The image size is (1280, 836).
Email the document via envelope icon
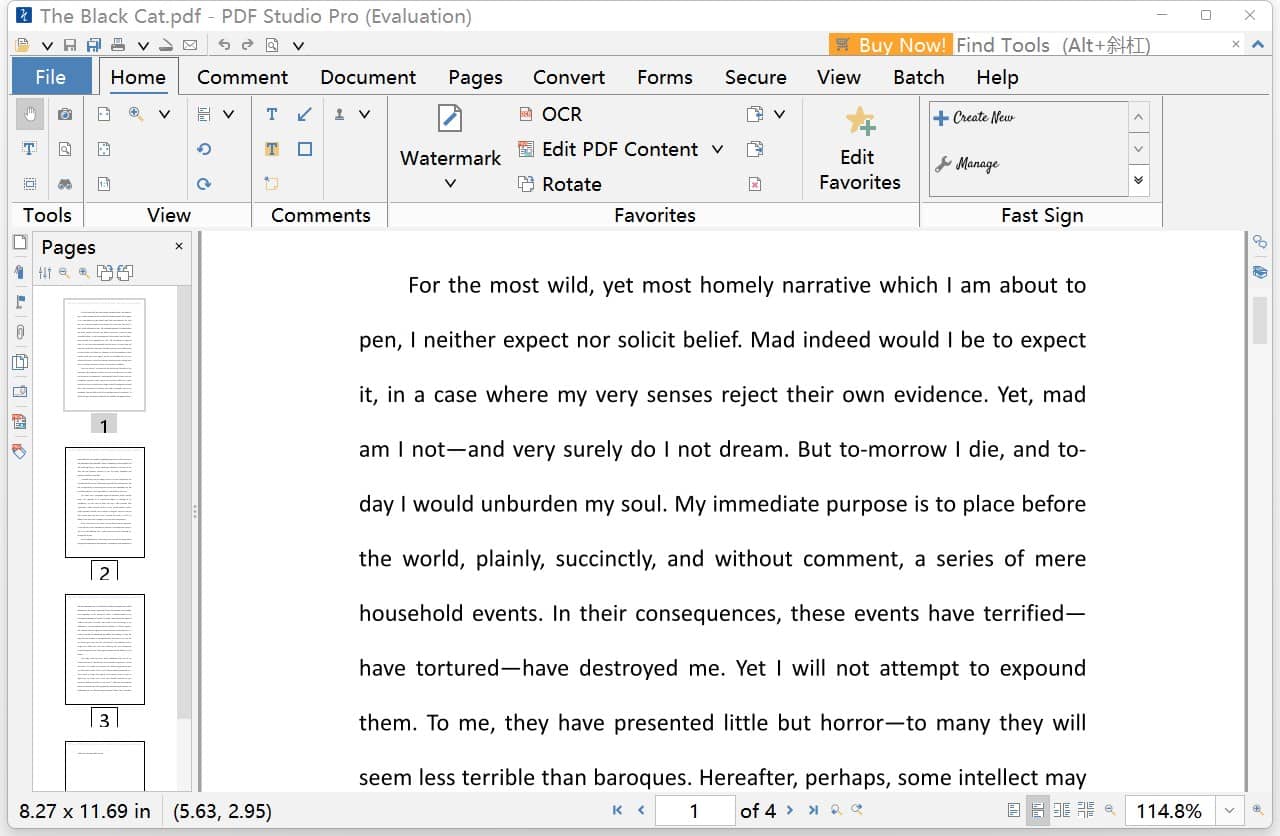(190, 45)
